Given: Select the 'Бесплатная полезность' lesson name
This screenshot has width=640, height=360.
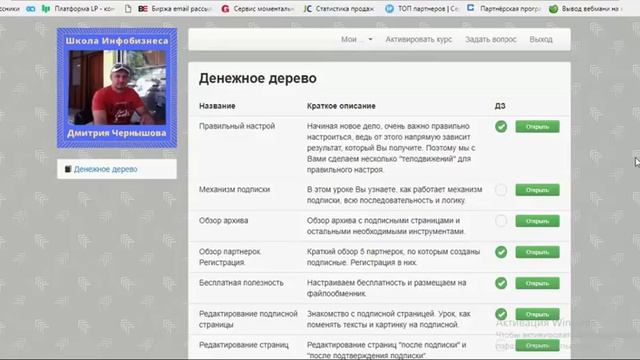Looking at the screenshot, I should (x=241, y=282).
